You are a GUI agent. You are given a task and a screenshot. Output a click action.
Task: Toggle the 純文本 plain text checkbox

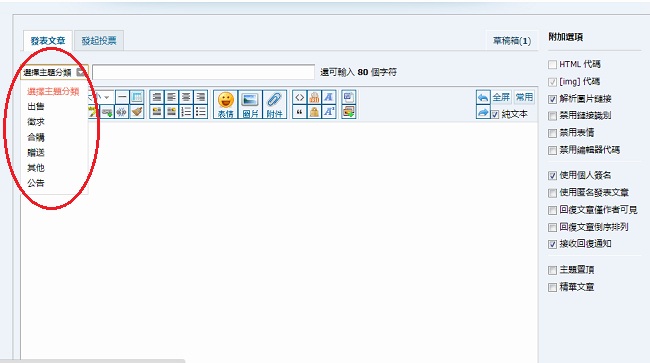click(495, 114)
